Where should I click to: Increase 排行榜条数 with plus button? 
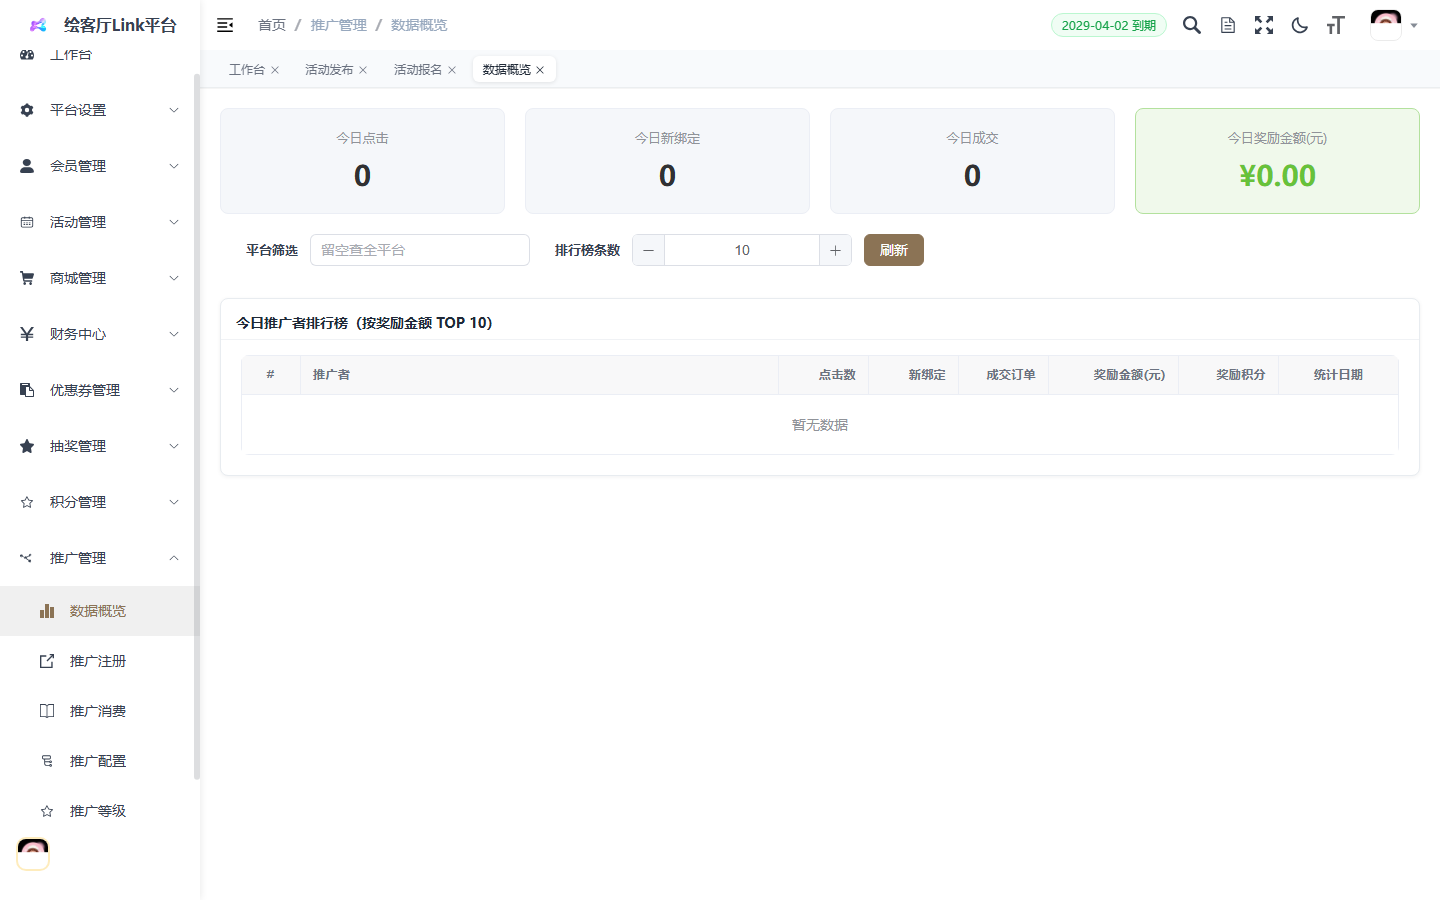(835, 250)
